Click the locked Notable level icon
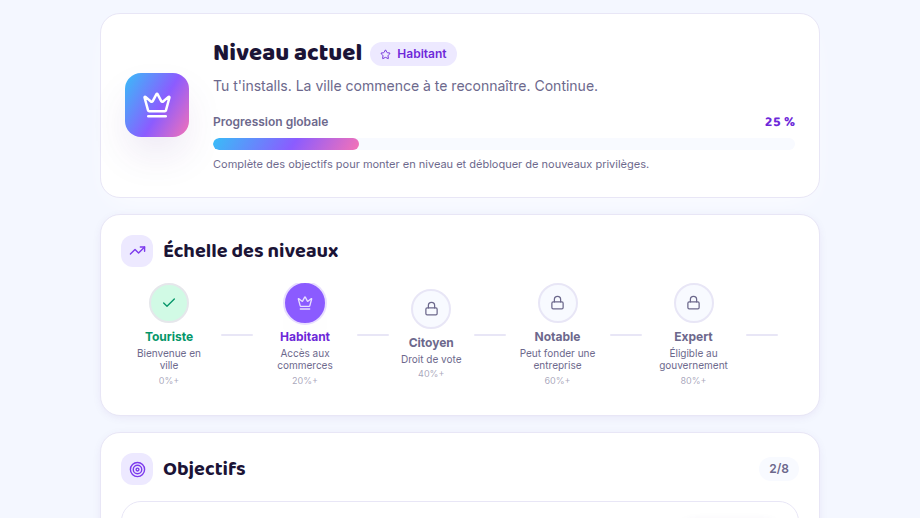The height and width of the screenshot is (518, 920). [x=557, y=303]
